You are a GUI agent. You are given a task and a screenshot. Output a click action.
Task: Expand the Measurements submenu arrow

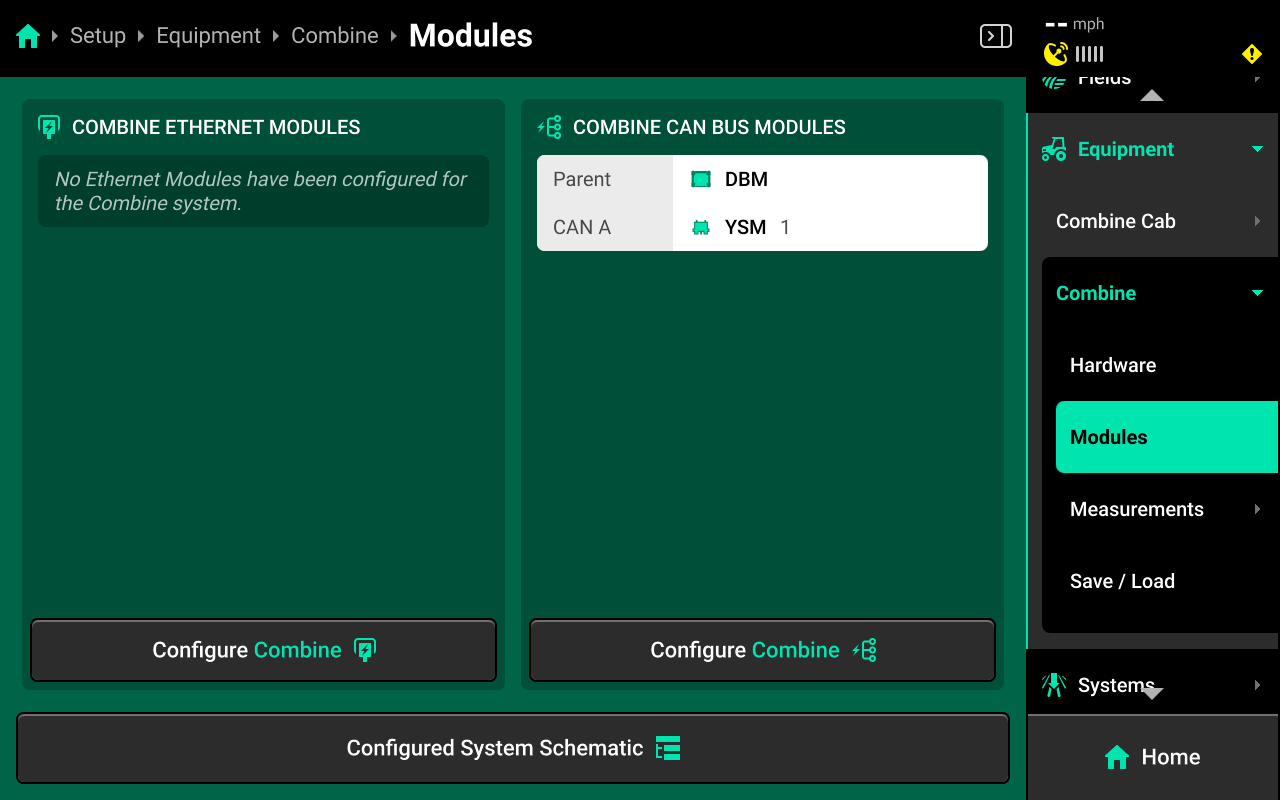click(x=1257, y=509)
